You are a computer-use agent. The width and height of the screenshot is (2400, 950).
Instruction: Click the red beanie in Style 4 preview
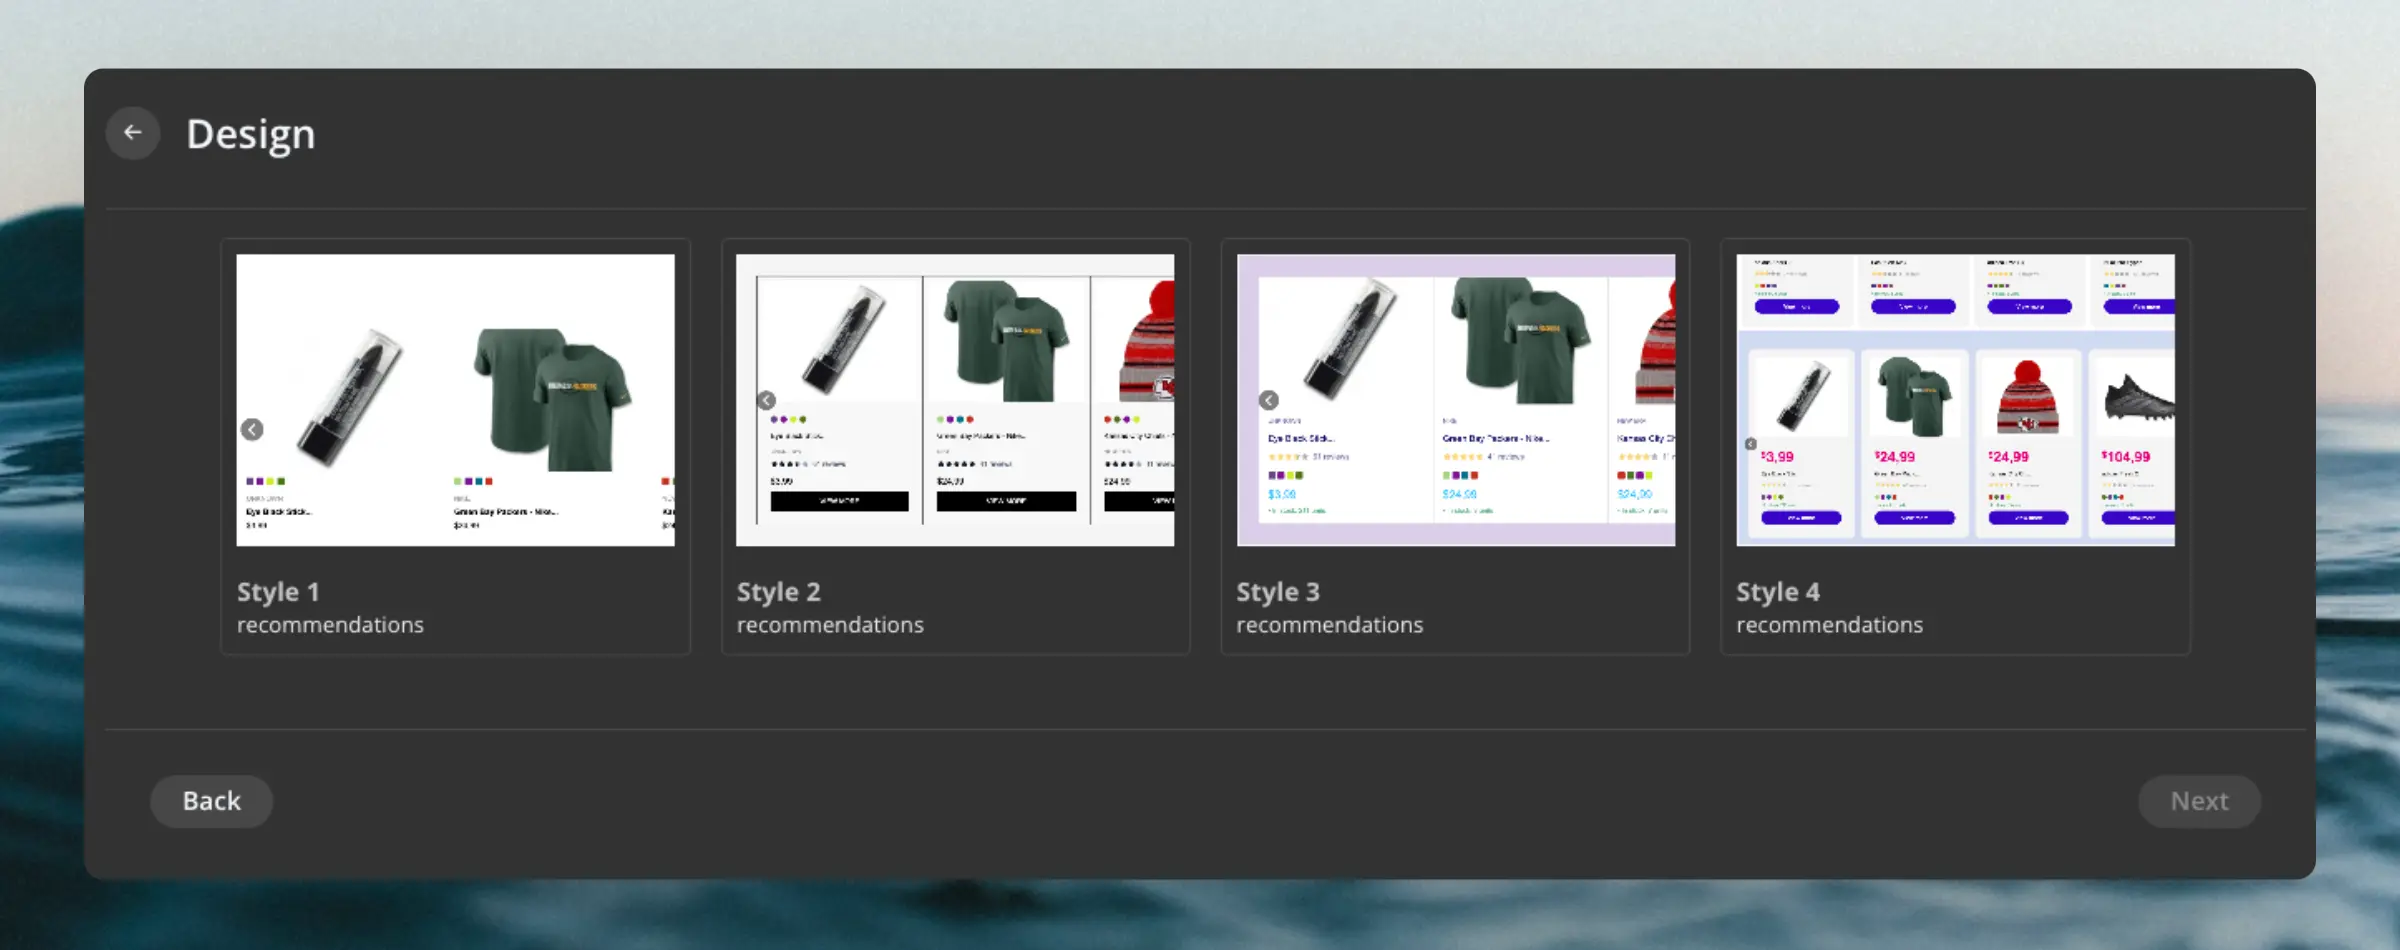click(2026, 398)
